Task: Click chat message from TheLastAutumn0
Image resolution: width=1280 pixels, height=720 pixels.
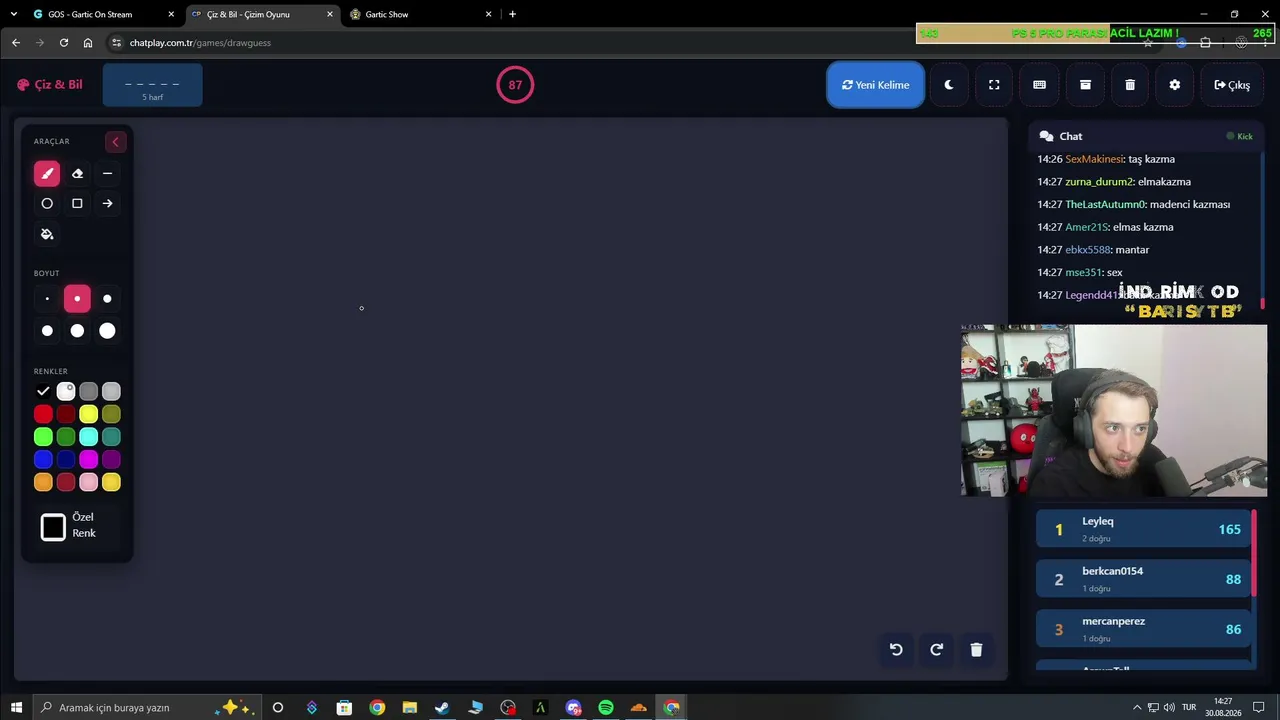Action: (1133, 204)
